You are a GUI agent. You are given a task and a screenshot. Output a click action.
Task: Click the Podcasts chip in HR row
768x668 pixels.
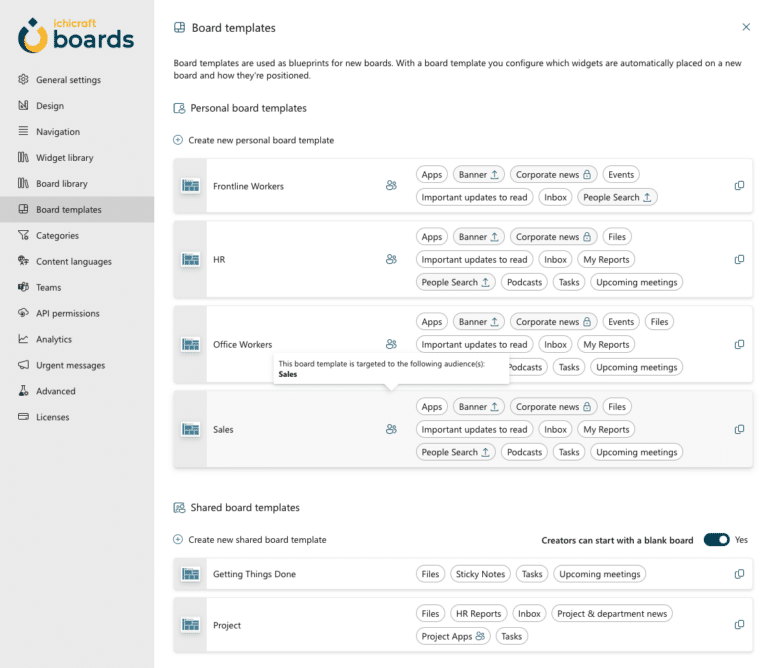point(524,283)
